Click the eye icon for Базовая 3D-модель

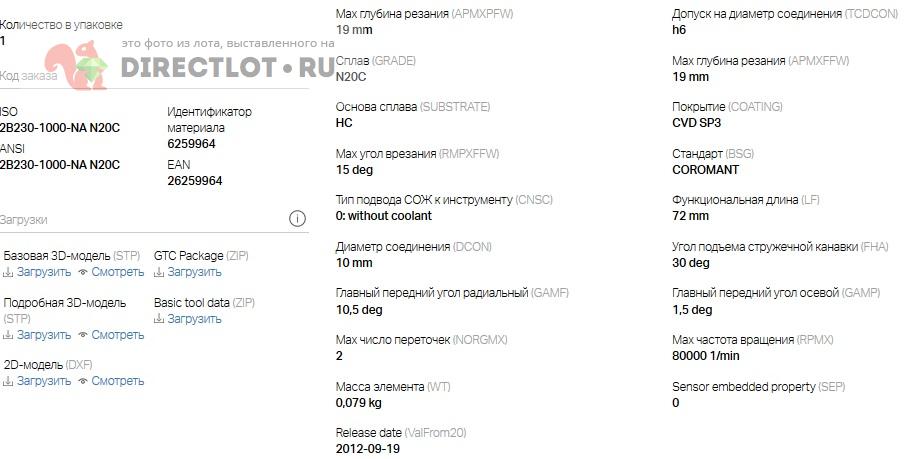pos(83,272)
